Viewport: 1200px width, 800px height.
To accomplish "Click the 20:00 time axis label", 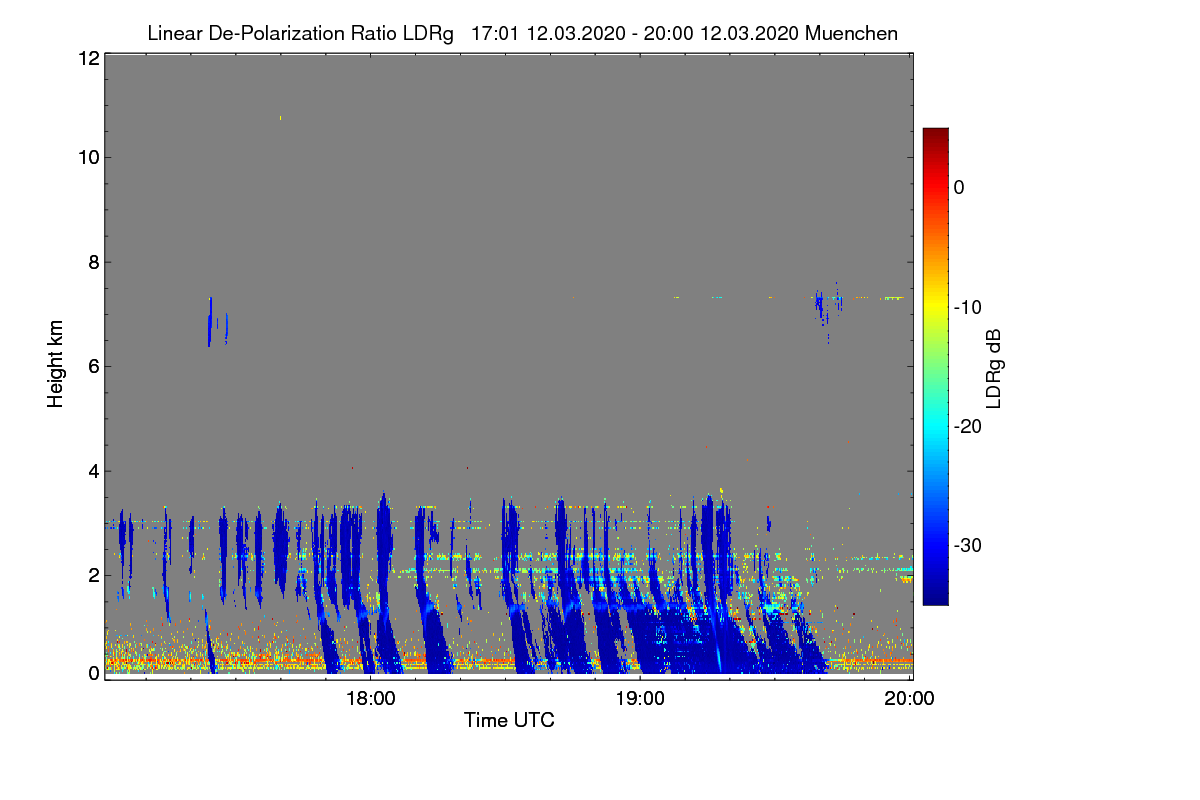I will [910, 699].
